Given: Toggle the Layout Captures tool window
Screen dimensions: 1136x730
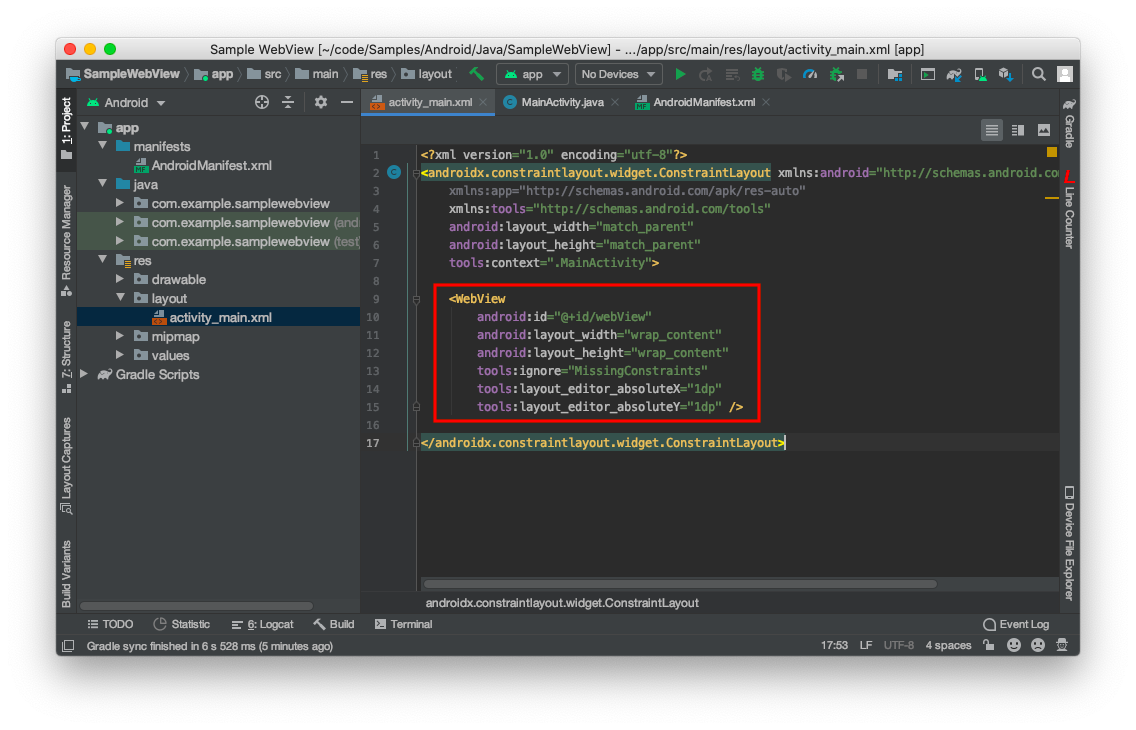Looking at the screenshot, I should [x=67, y=466].
